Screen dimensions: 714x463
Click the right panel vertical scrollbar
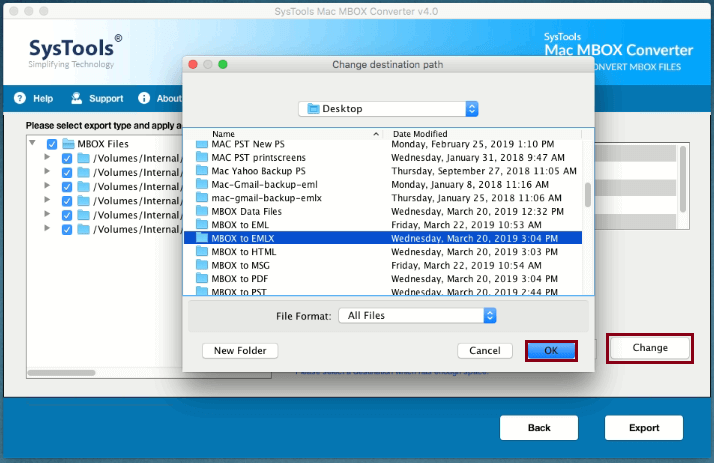click(x=683, y=179)
